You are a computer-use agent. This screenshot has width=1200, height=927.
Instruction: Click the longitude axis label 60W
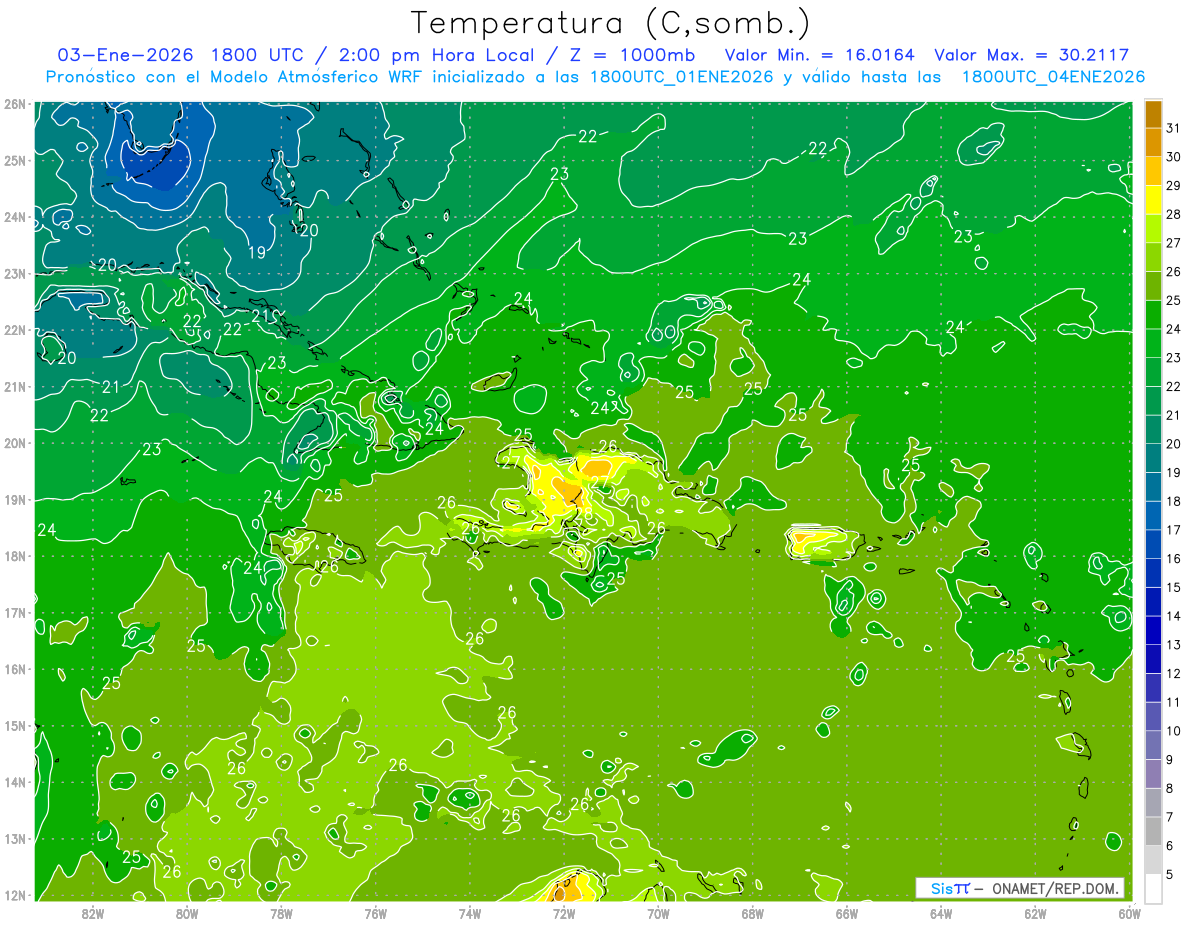point(1129,913)
